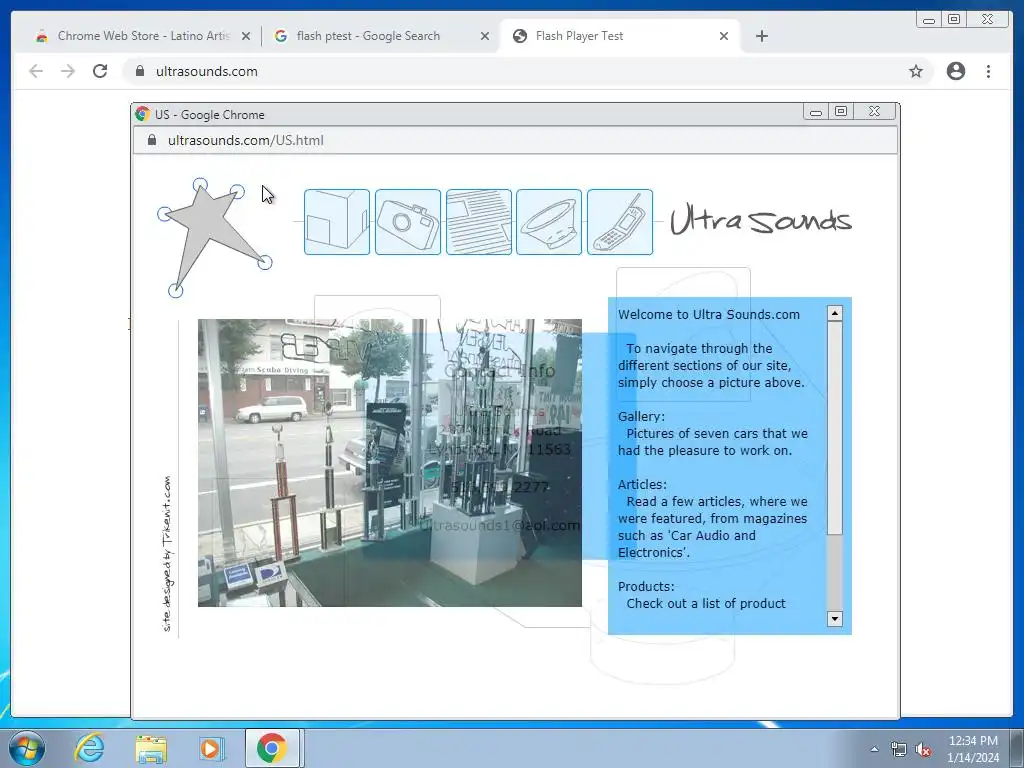Click the welcome text scrollbar up arrow
The height and width of the screenshot is (768, 1024).
pos(835,313)
